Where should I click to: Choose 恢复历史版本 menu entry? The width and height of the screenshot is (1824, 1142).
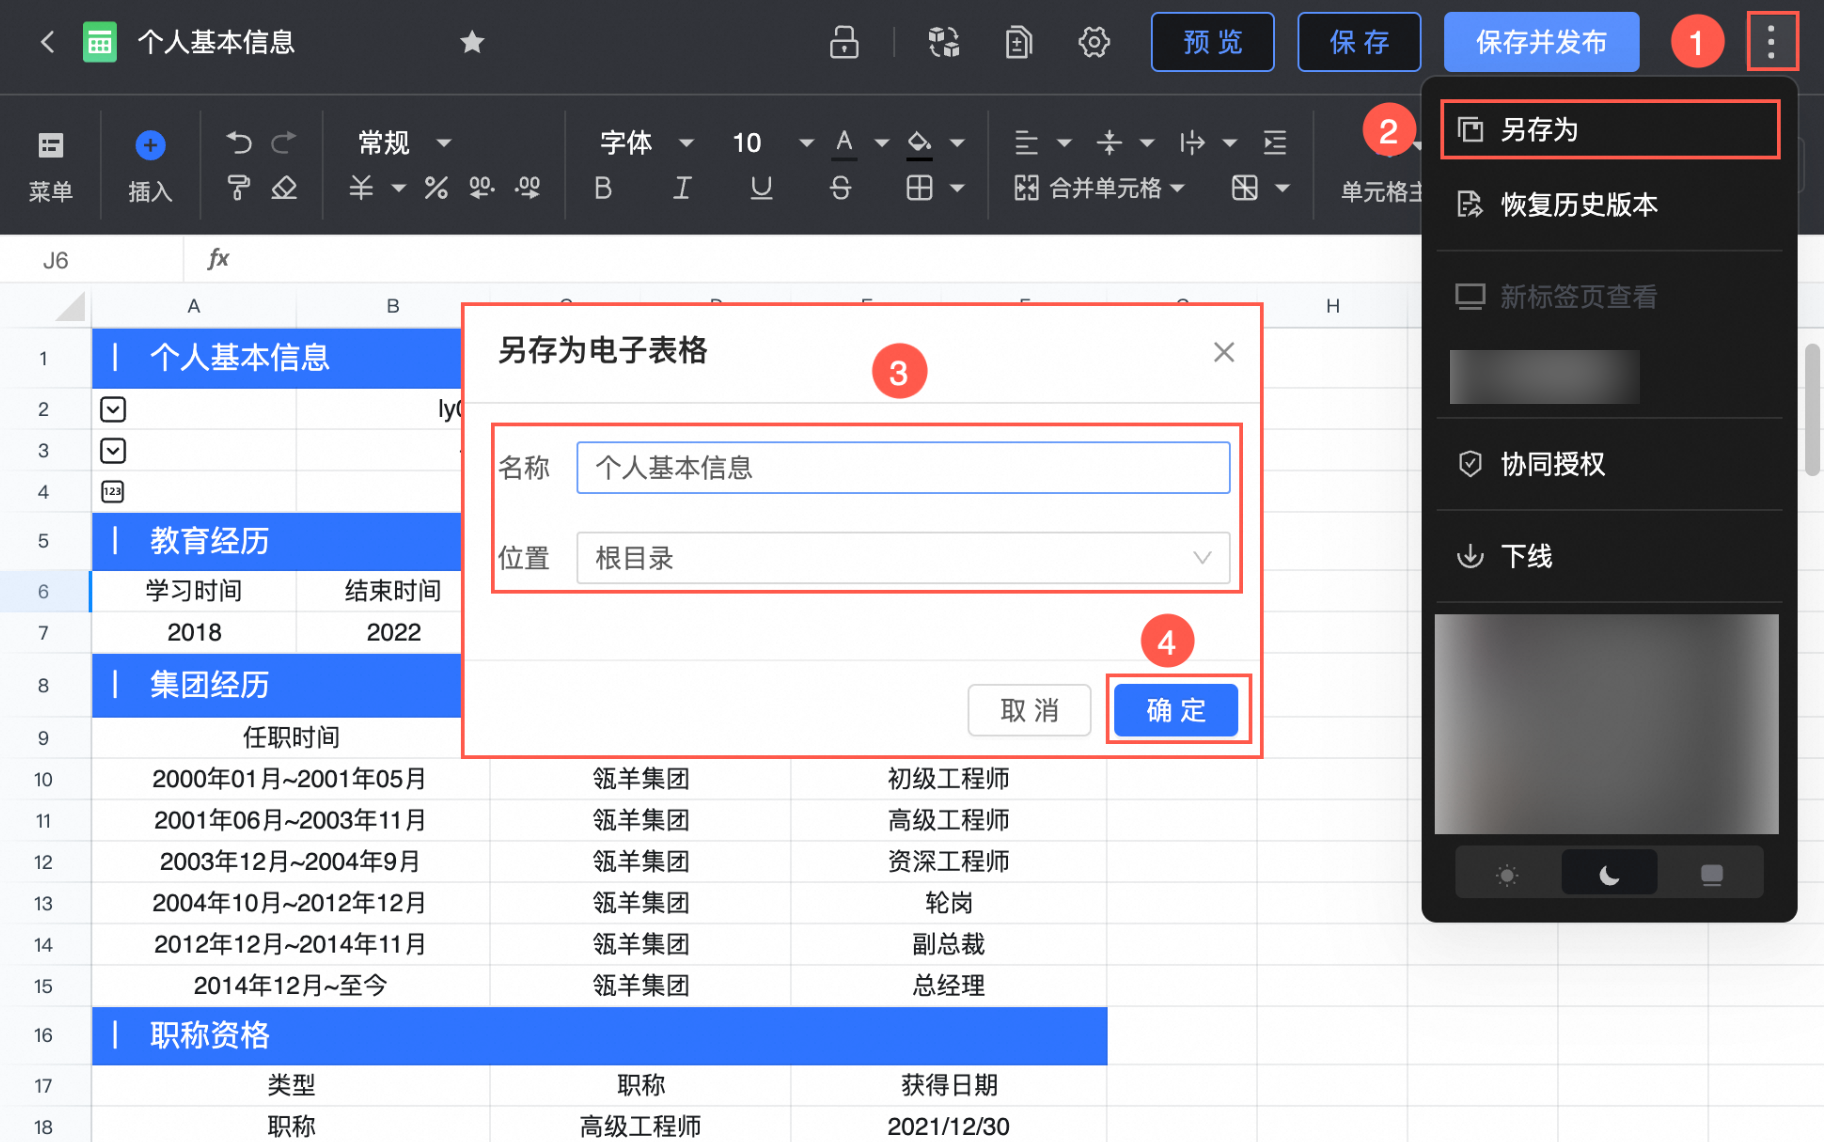(x=1578, y=205)
